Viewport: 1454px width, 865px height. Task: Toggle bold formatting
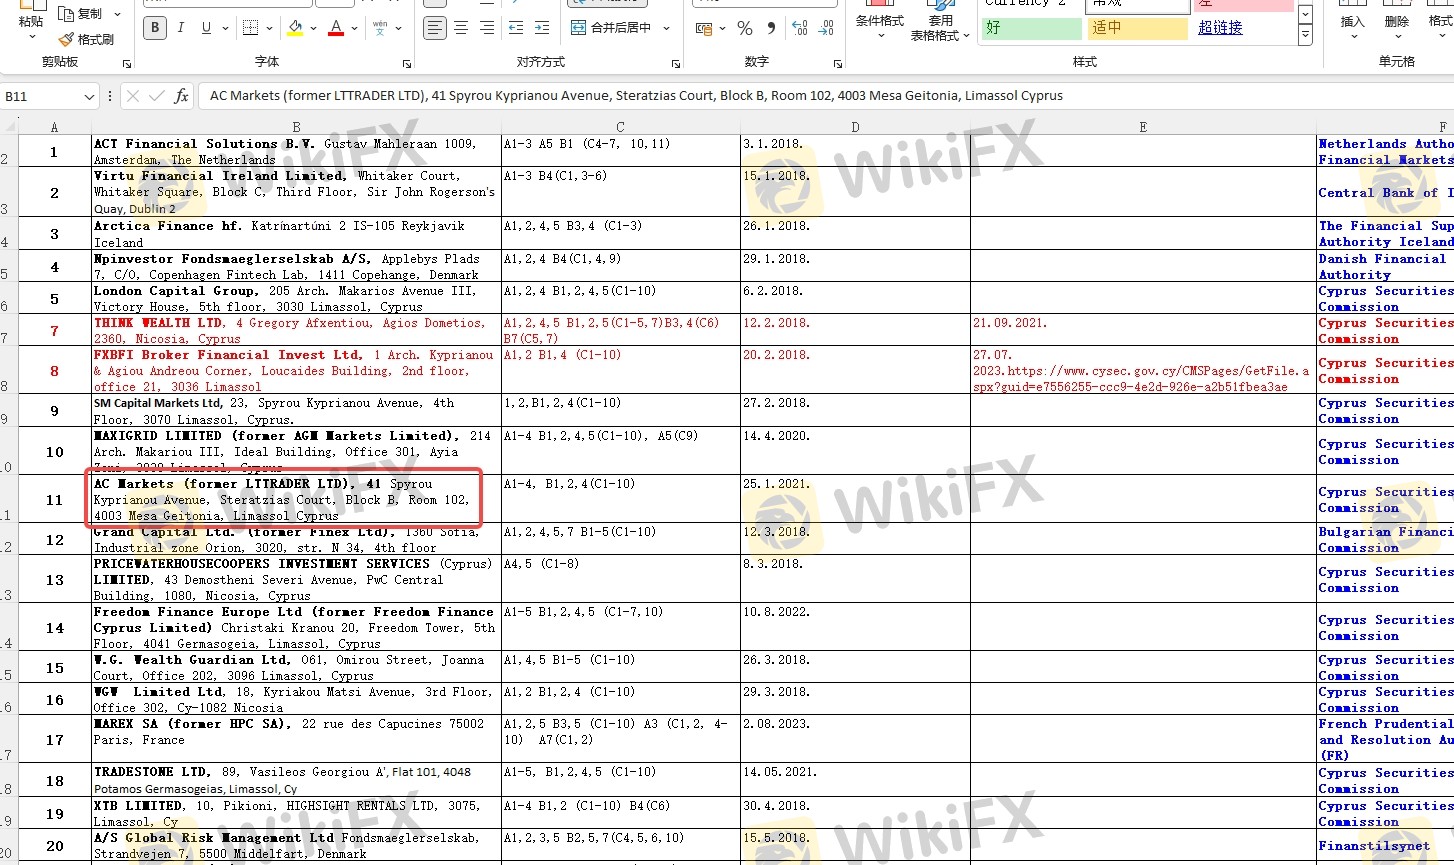[155, 28]
